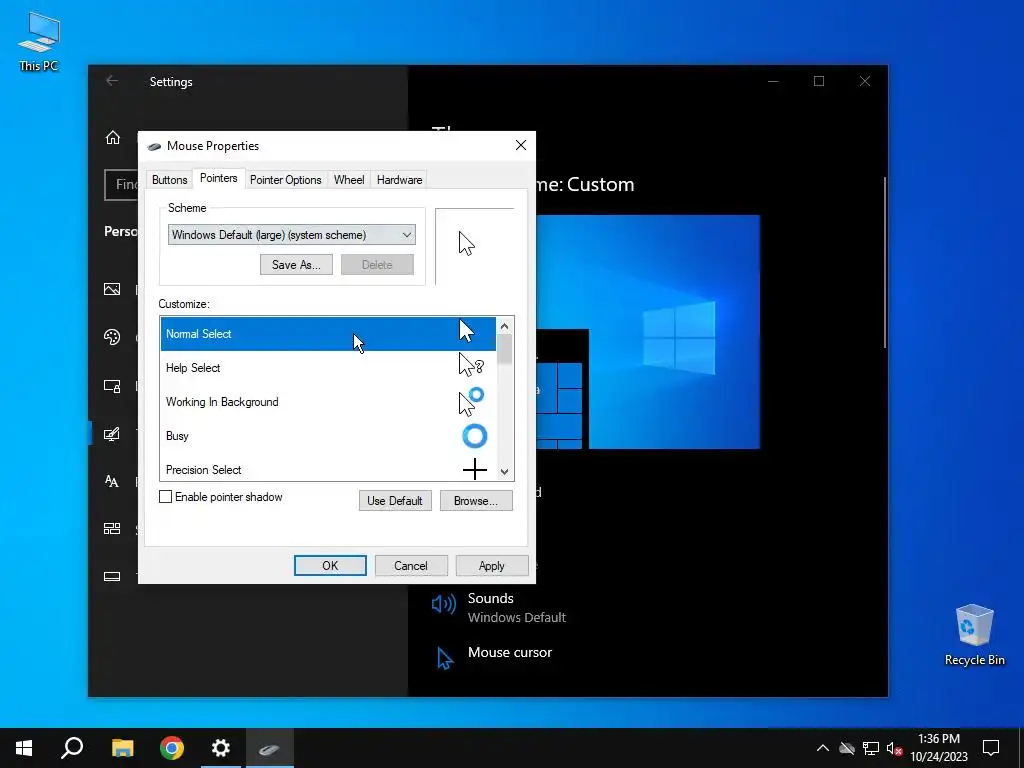The image size is (1024, 768).
Task: Open the Recycle Bin desktop icon
Action: (974, 635)
